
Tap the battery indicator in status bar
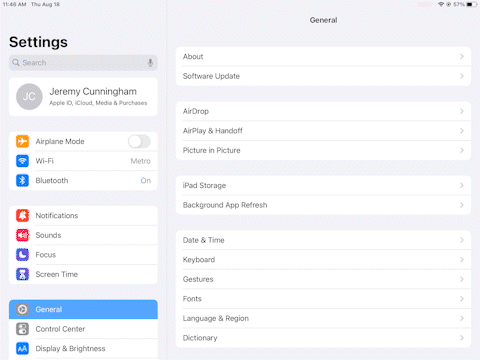tap(472, 4)
